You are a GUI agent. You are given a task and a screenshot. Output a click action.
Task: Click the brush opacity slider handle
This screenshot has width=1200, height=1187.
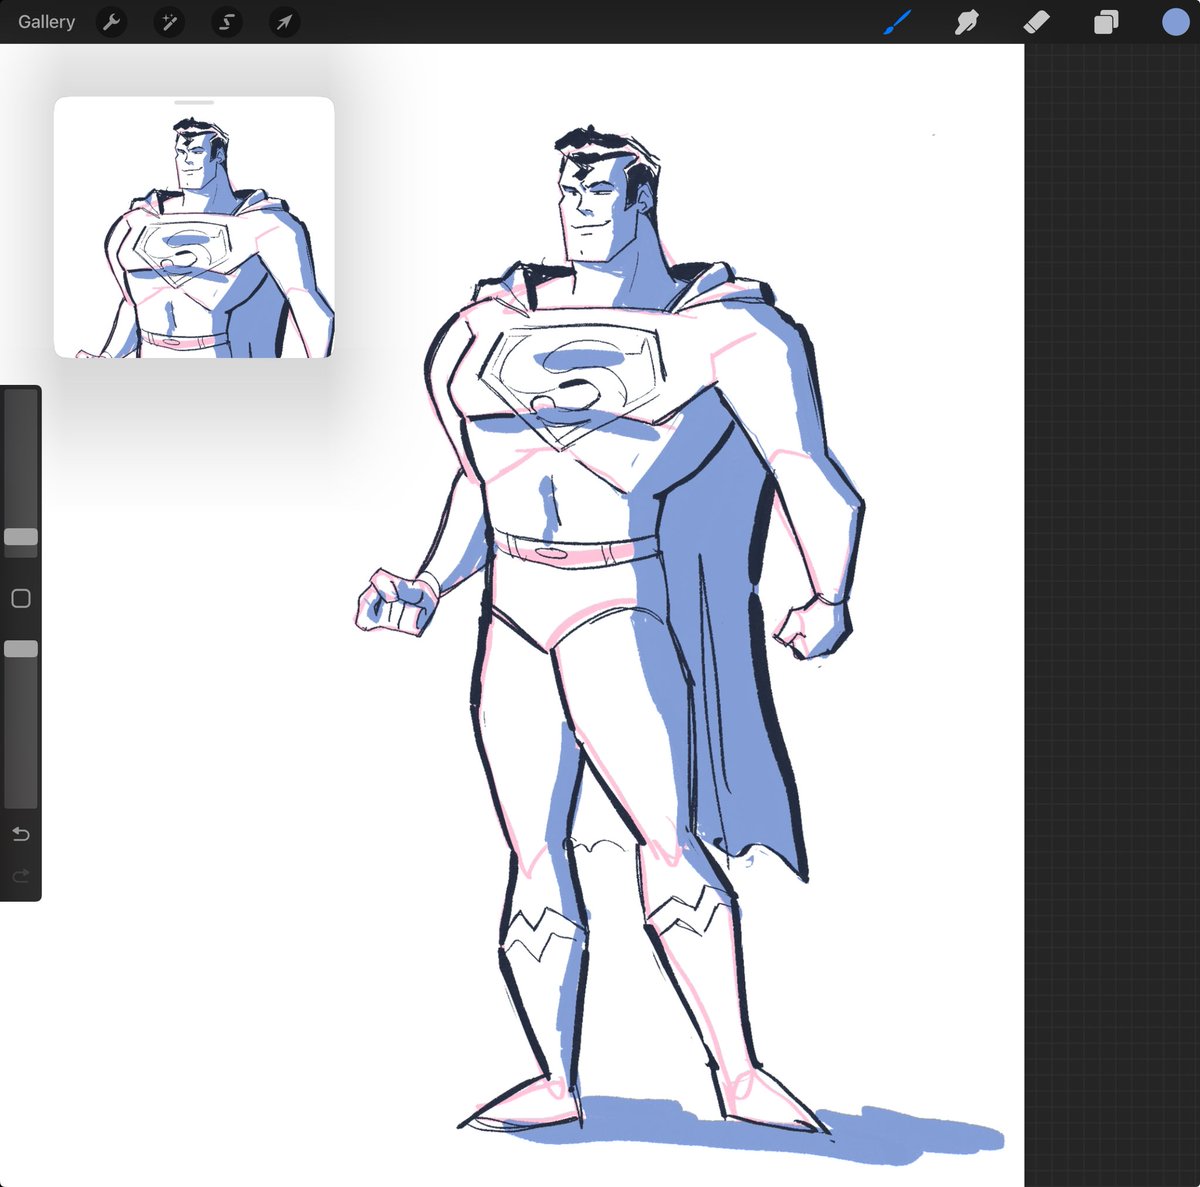(21, 649)
